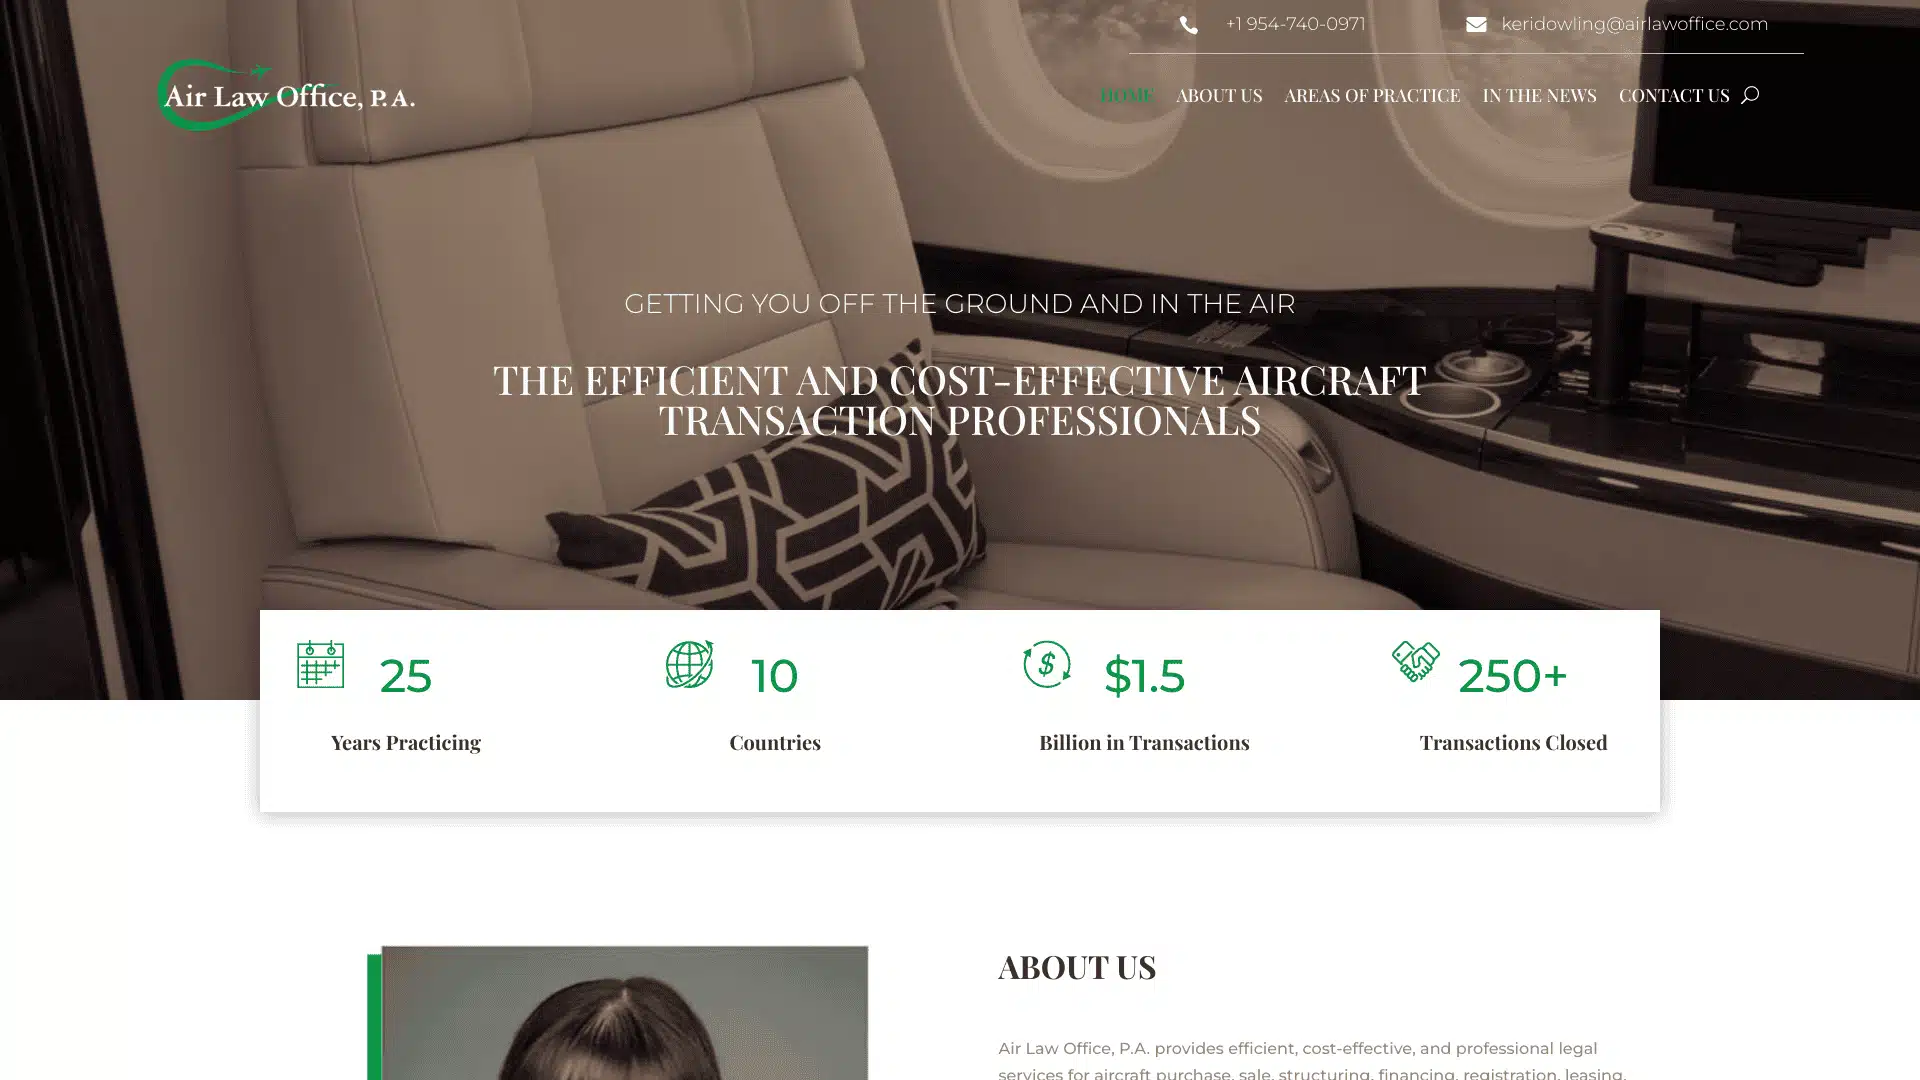The image size is (1920, 1080).
Task: Go to AREAS OF PRACTICE page
Action: tap(1371, 95)
